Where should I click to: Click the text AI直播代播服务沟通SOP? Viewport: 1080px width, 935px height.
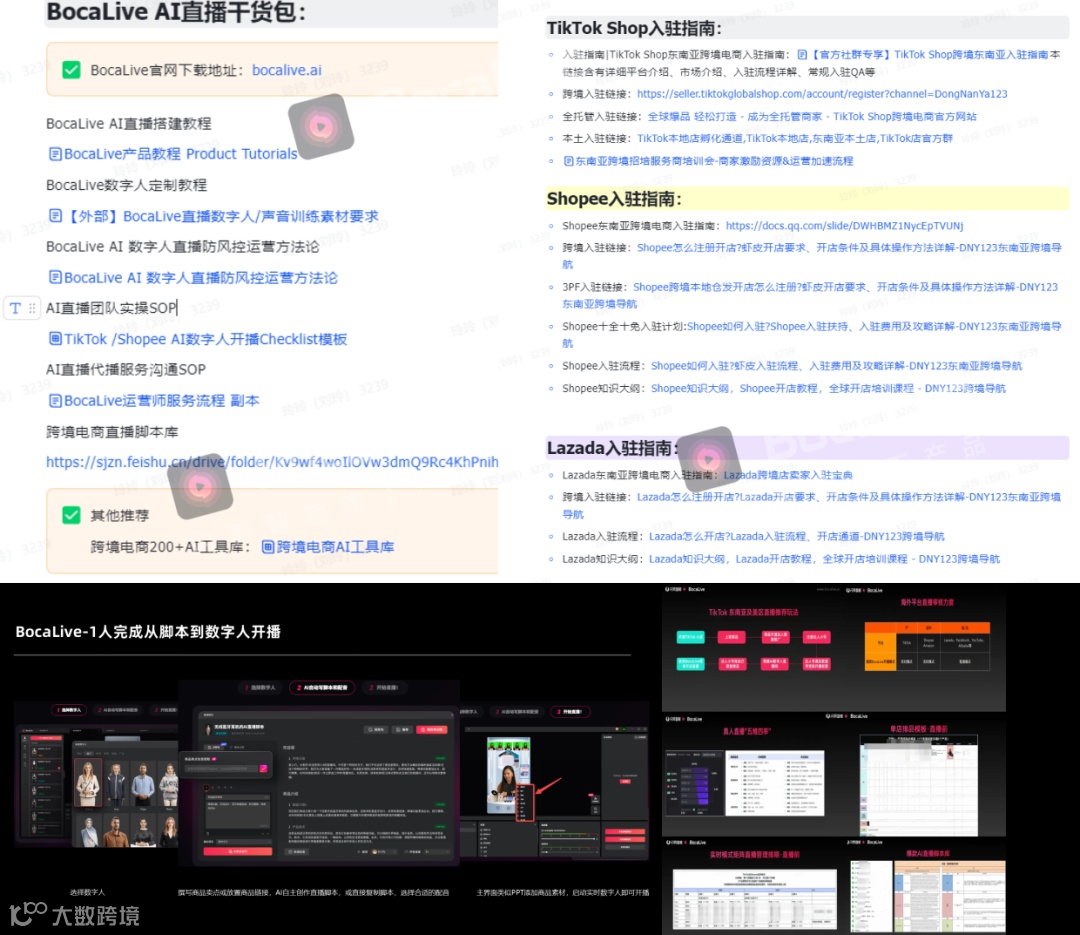pyautogui.click(x=126, y=369)
